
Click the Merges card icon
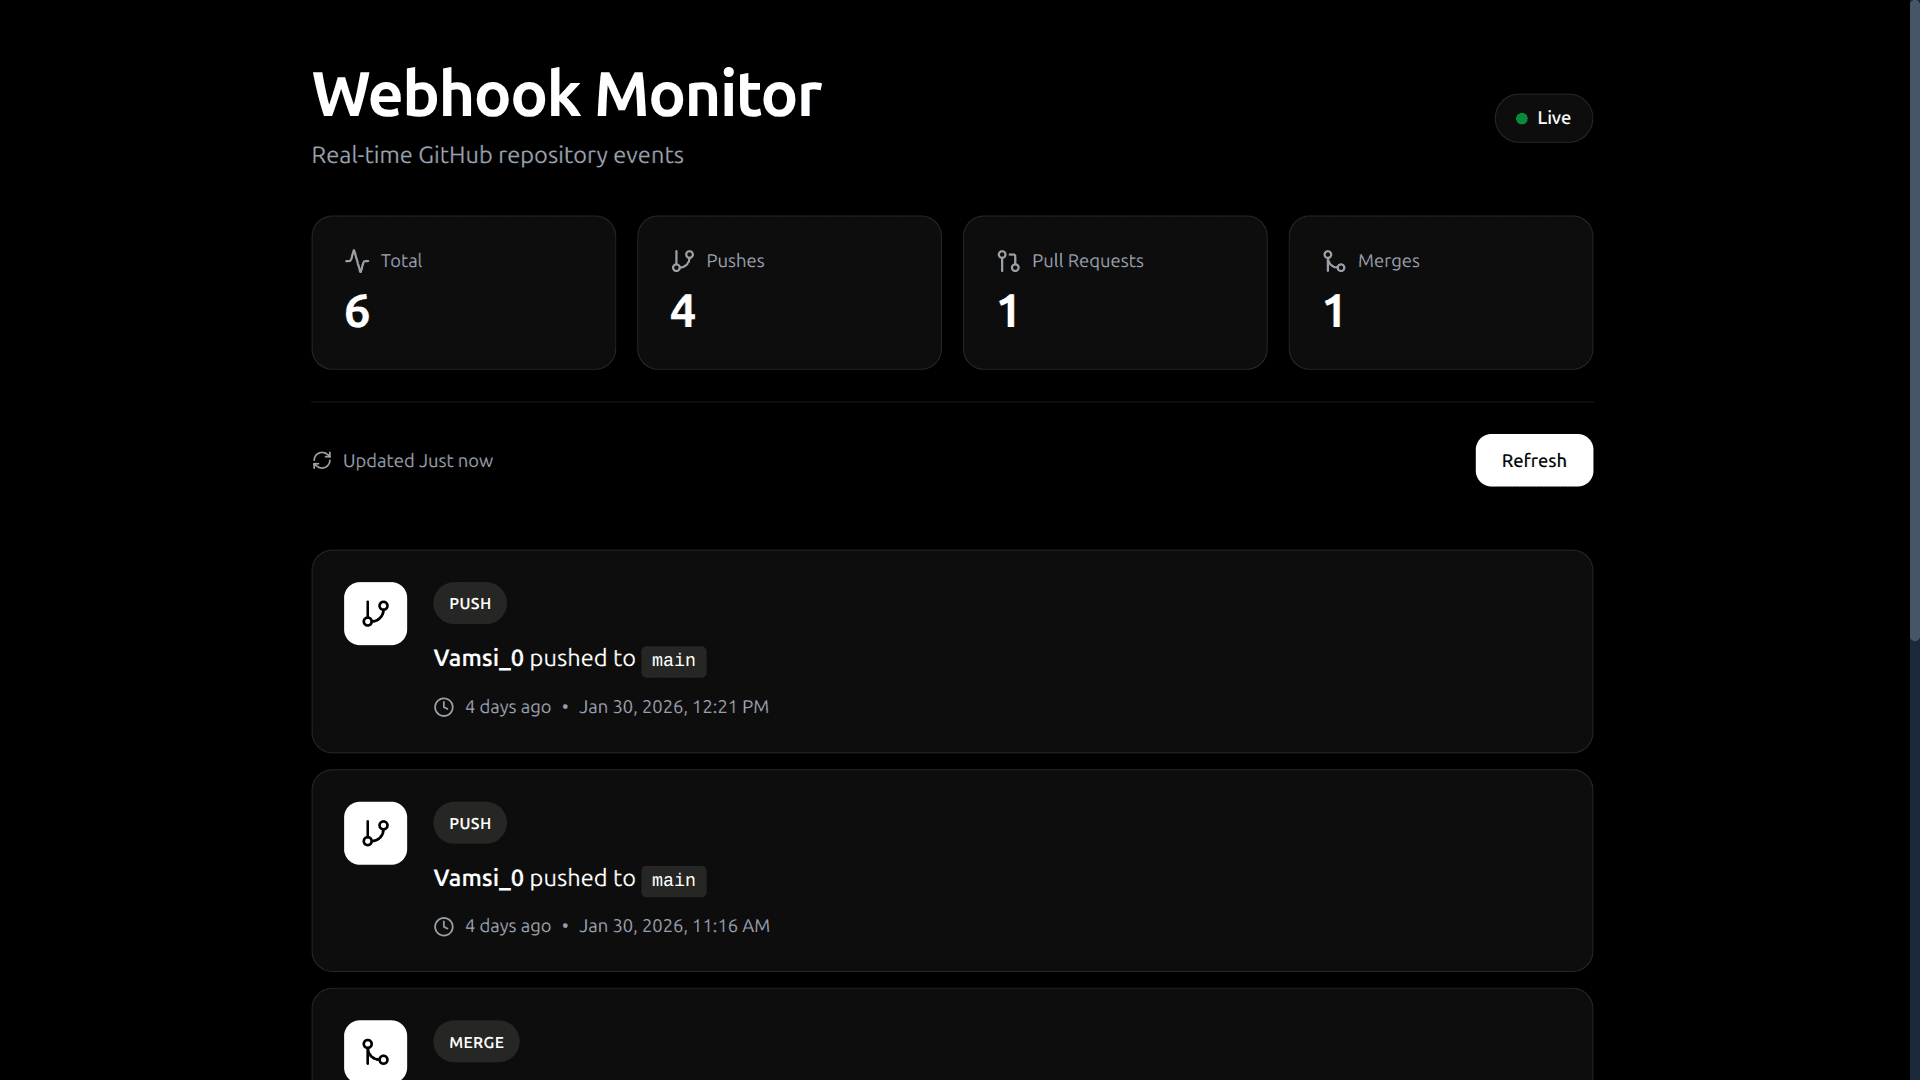pyautogui.click(x=1334, y=261)
